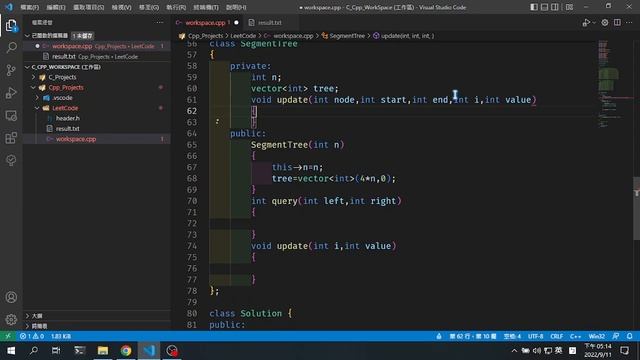Screen dimensions: 640x360
Task: Collapse the Cpp_Projects folder
Action: [66, 87]
